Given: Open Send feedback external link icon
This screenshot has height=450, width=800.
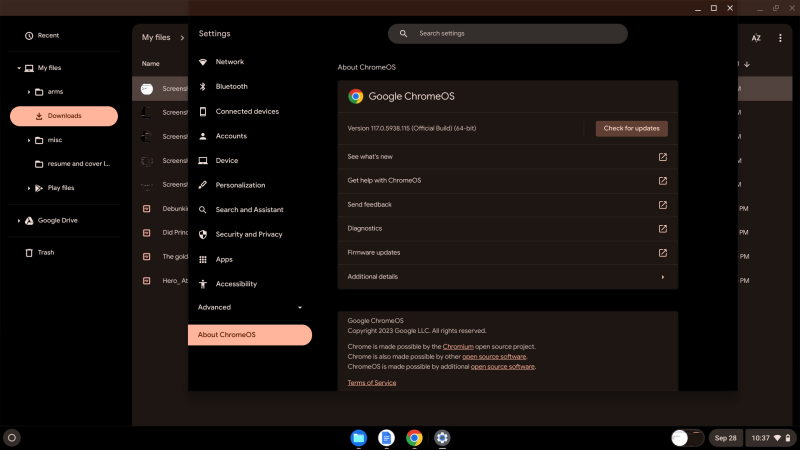Looking at the screenshot, I should pos(663,205).
